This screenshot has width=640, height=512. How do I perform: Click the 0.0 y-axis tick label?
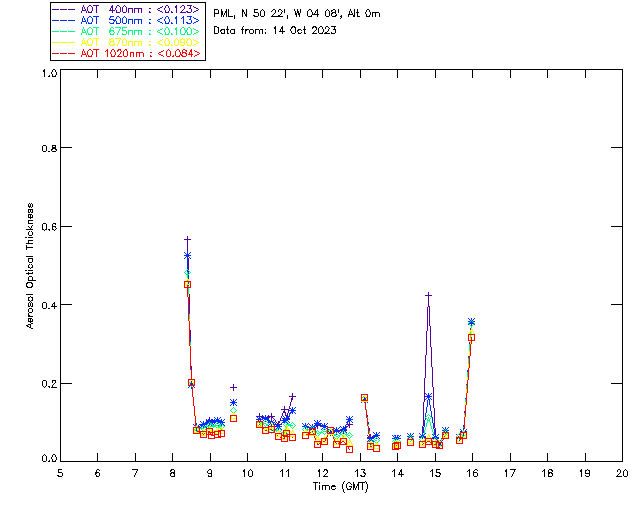pos(49,459)
